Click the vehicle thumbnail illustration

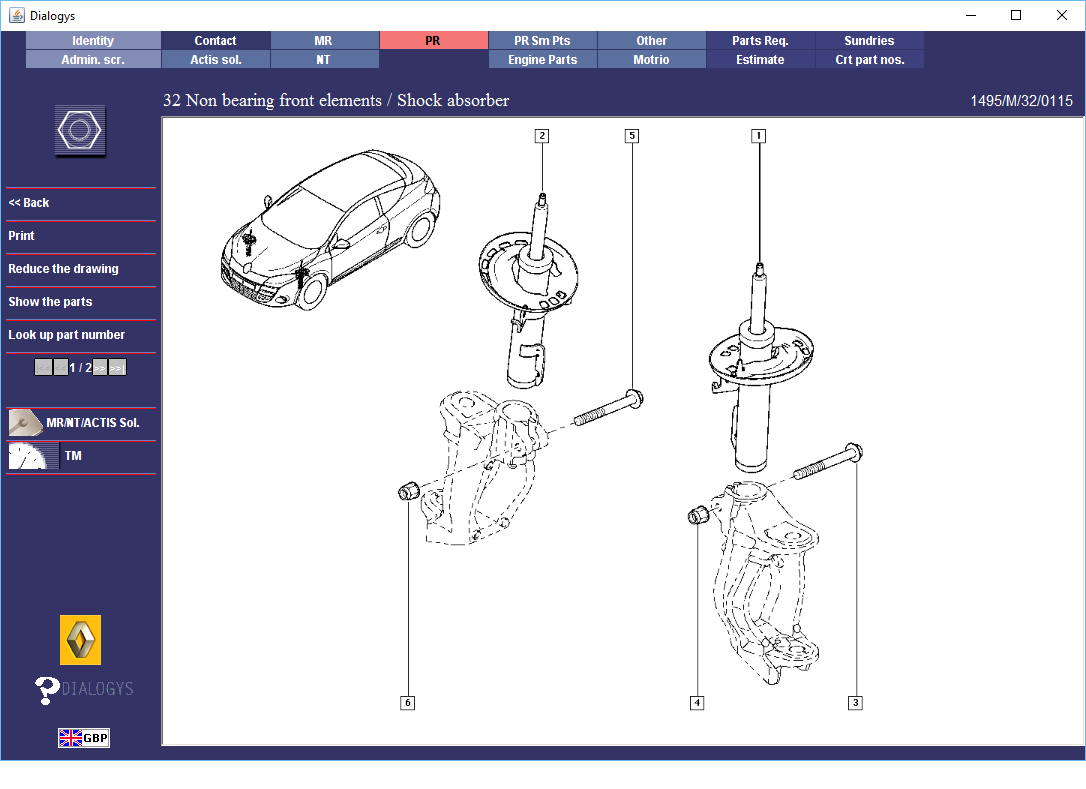point(329,231)
